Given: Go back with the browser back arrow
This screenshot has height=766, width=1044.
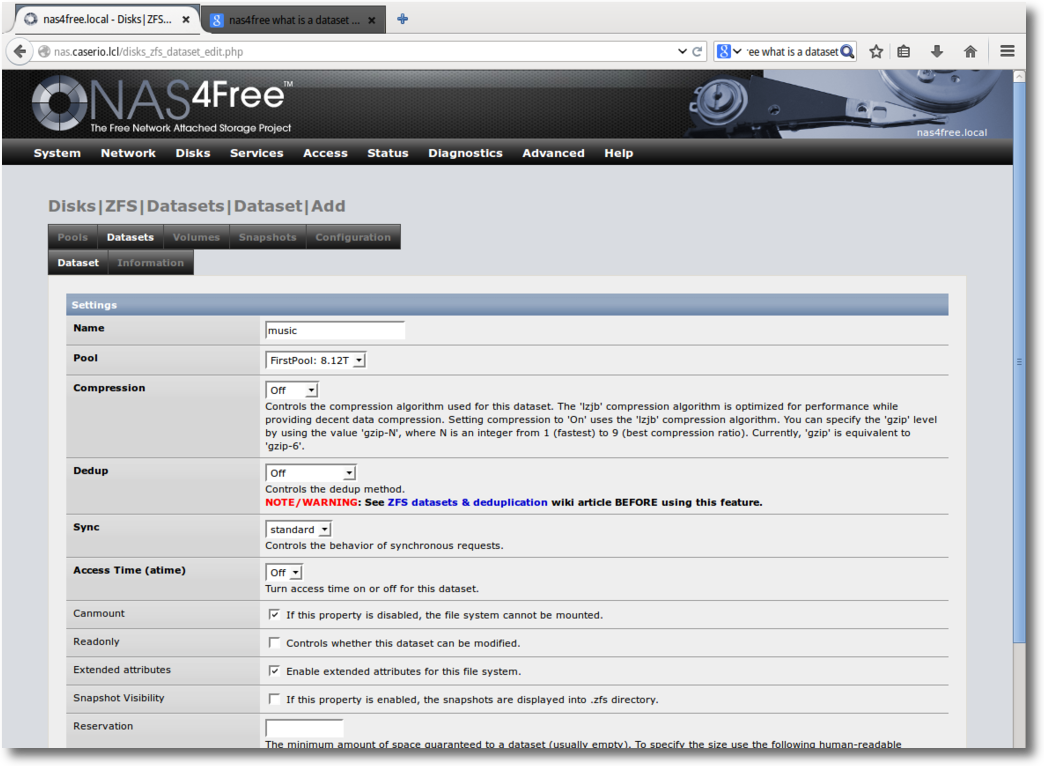Looking at the screenshot, I should pos(20,51).
